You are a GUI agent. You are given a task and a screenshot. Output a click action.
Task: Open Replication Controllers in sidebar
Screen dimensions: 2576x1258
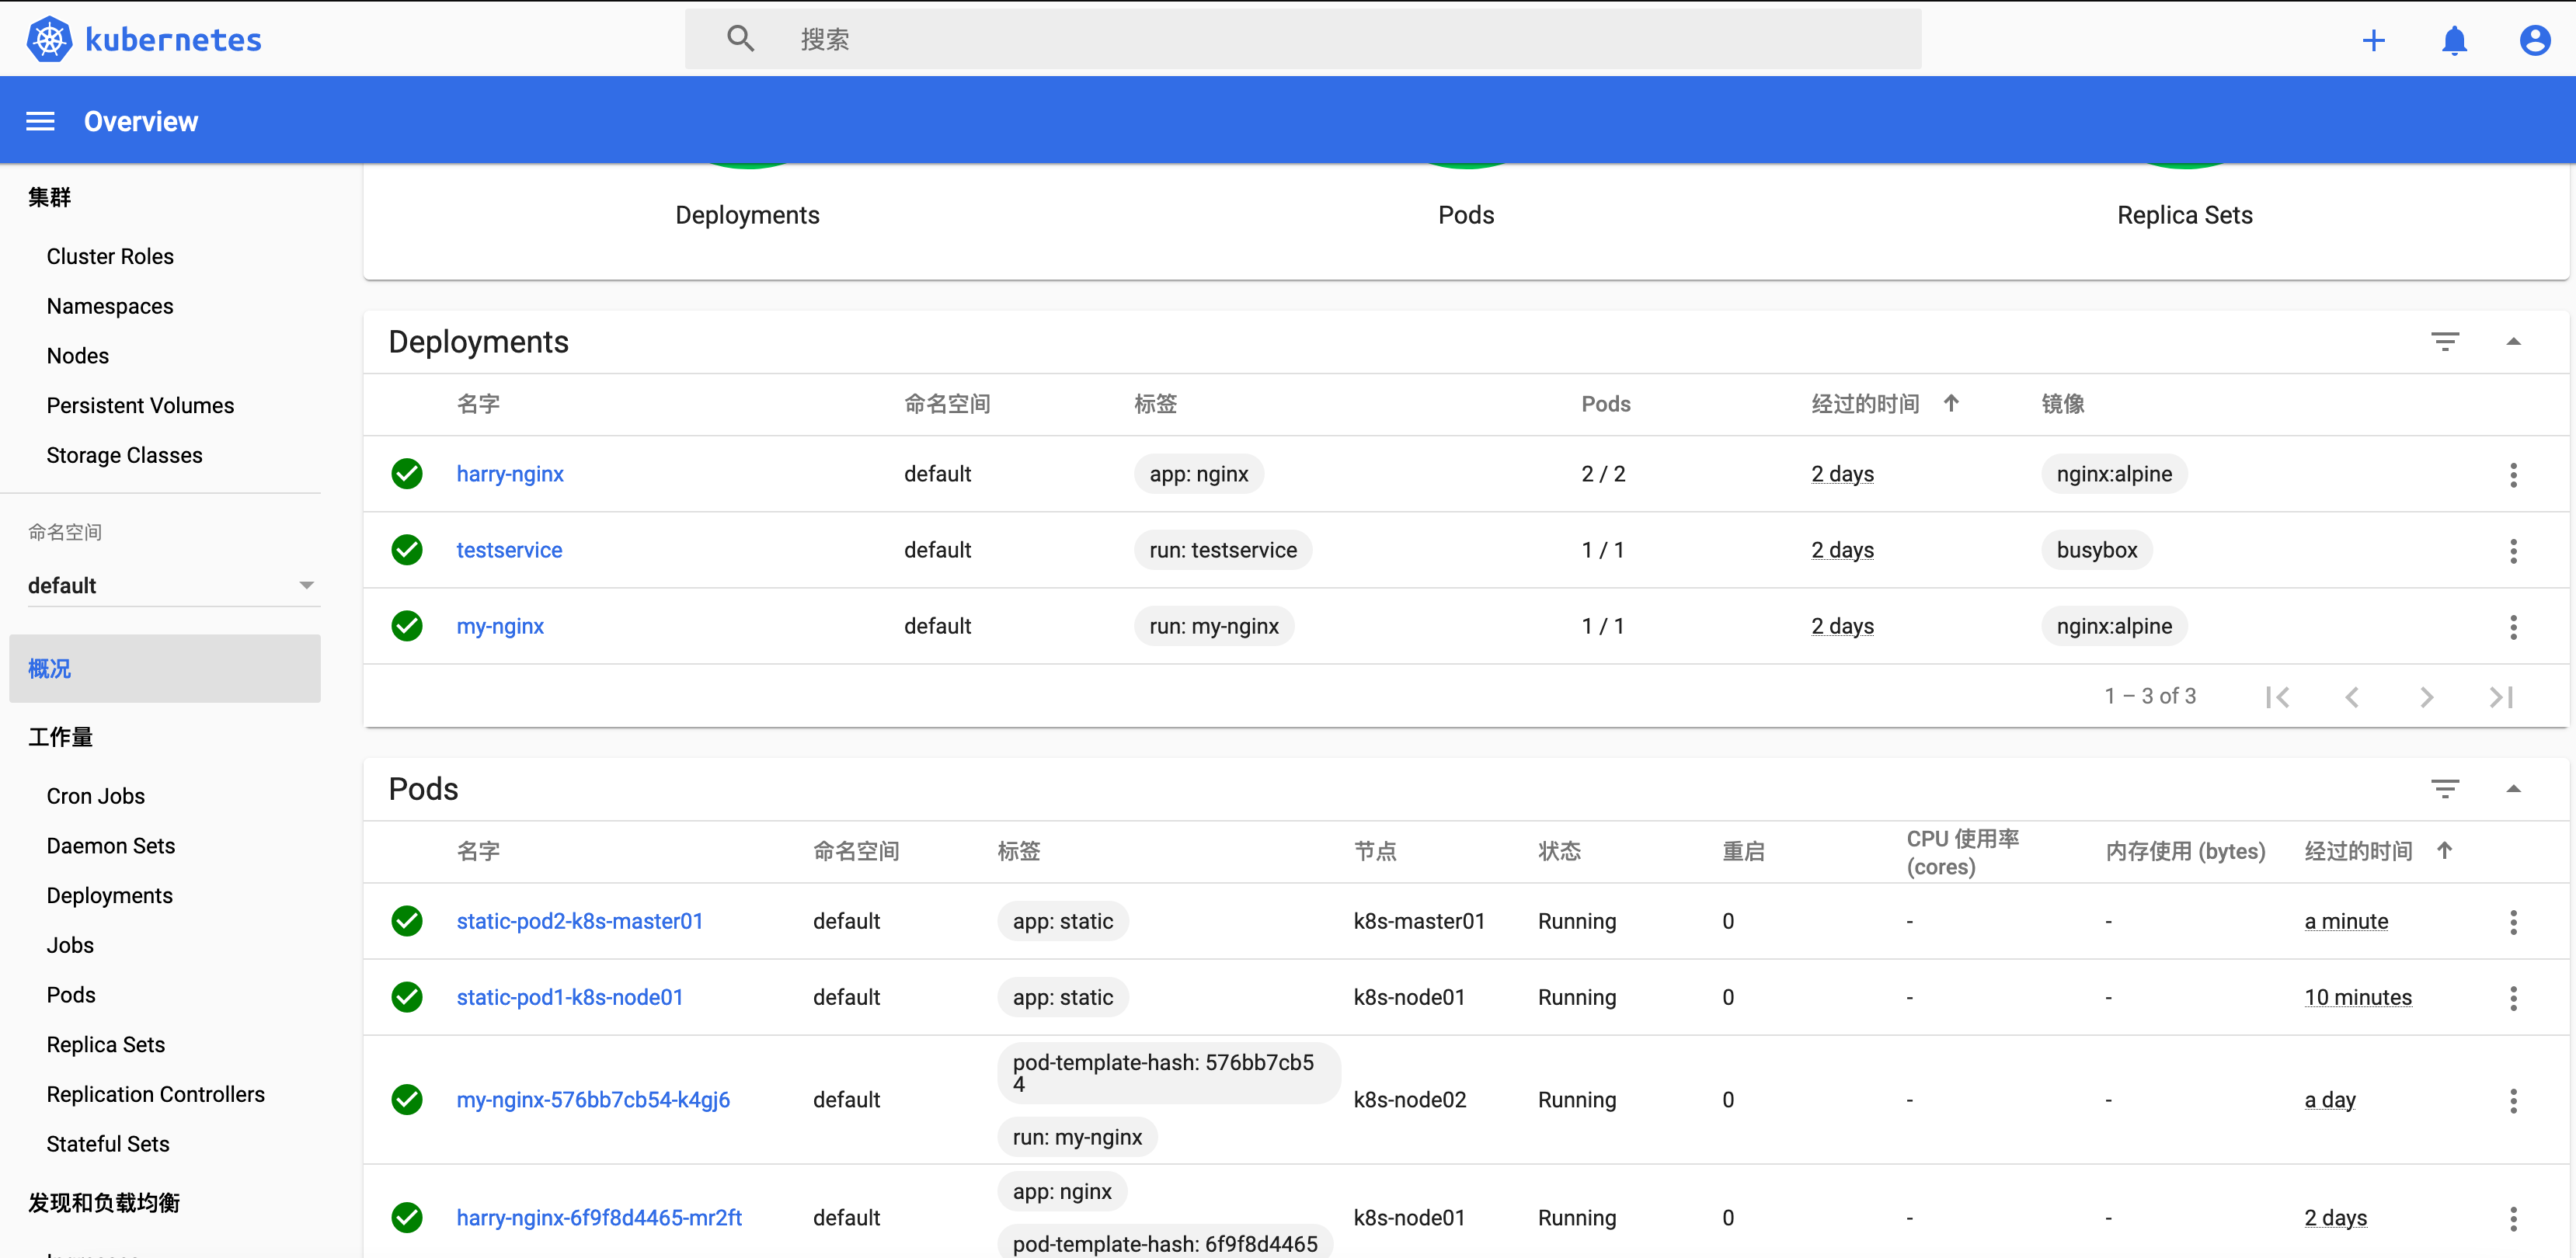point(156,1094)
